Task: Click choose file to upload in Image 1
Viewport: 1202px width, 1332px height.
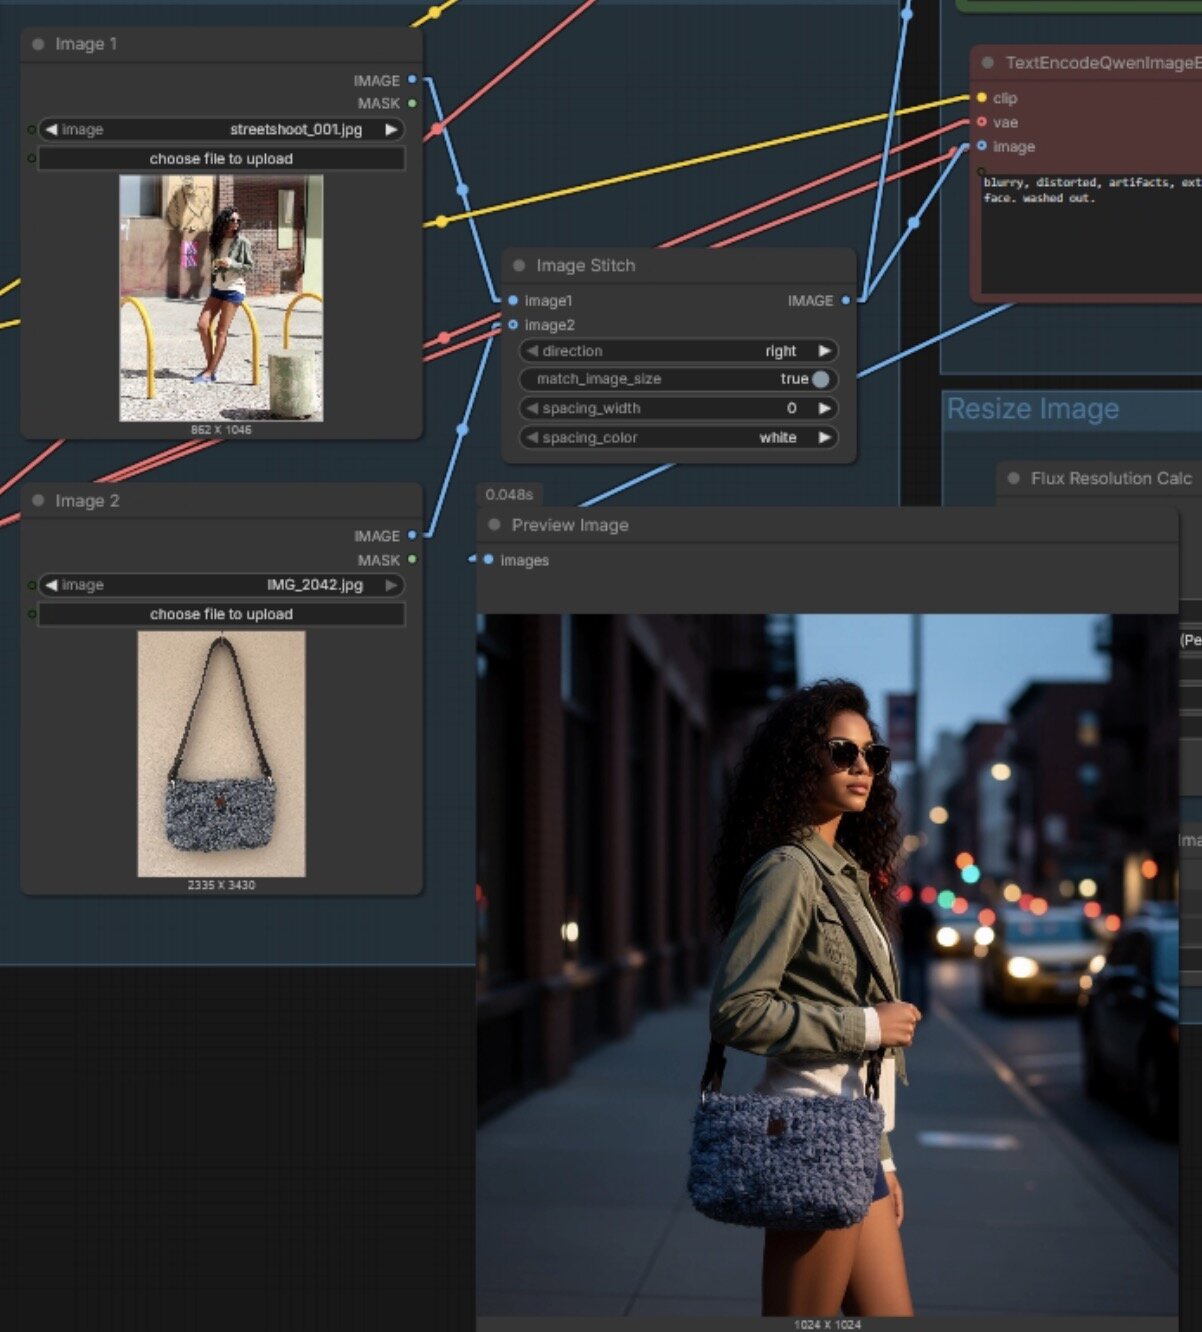Action: tap(221, 159)
